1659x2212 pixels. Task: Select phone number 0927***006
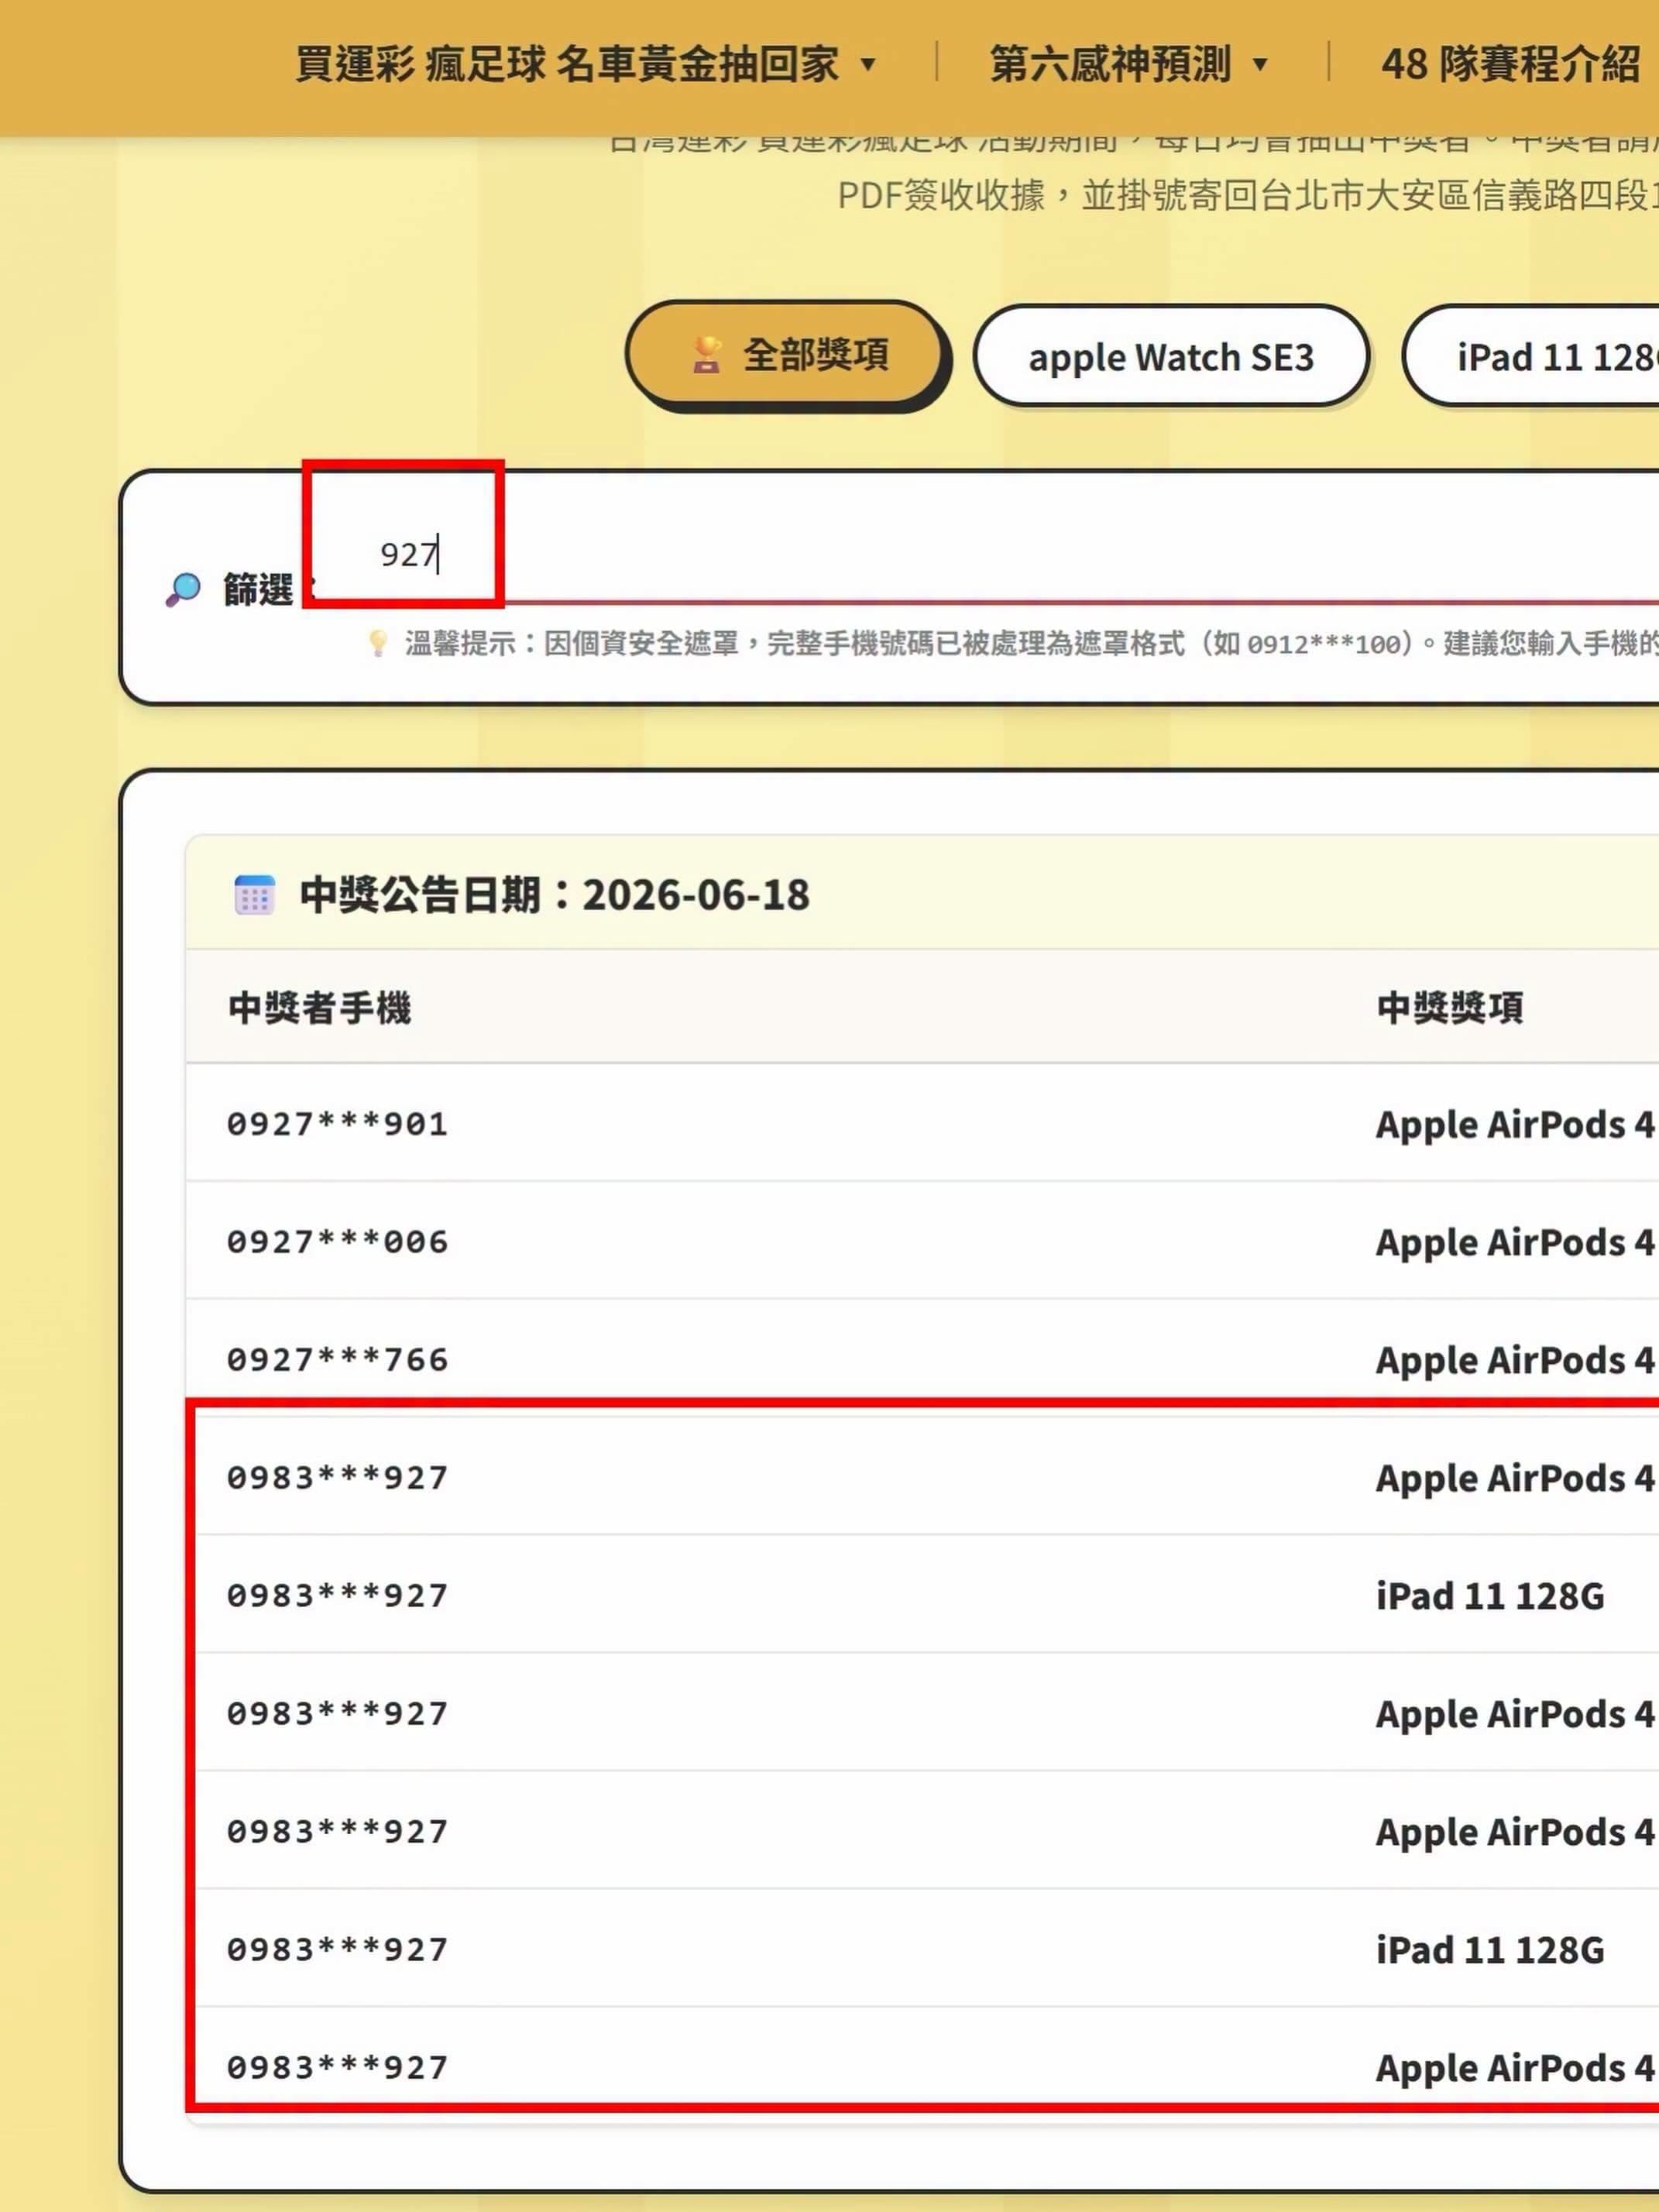click(x=337, y=1242)
